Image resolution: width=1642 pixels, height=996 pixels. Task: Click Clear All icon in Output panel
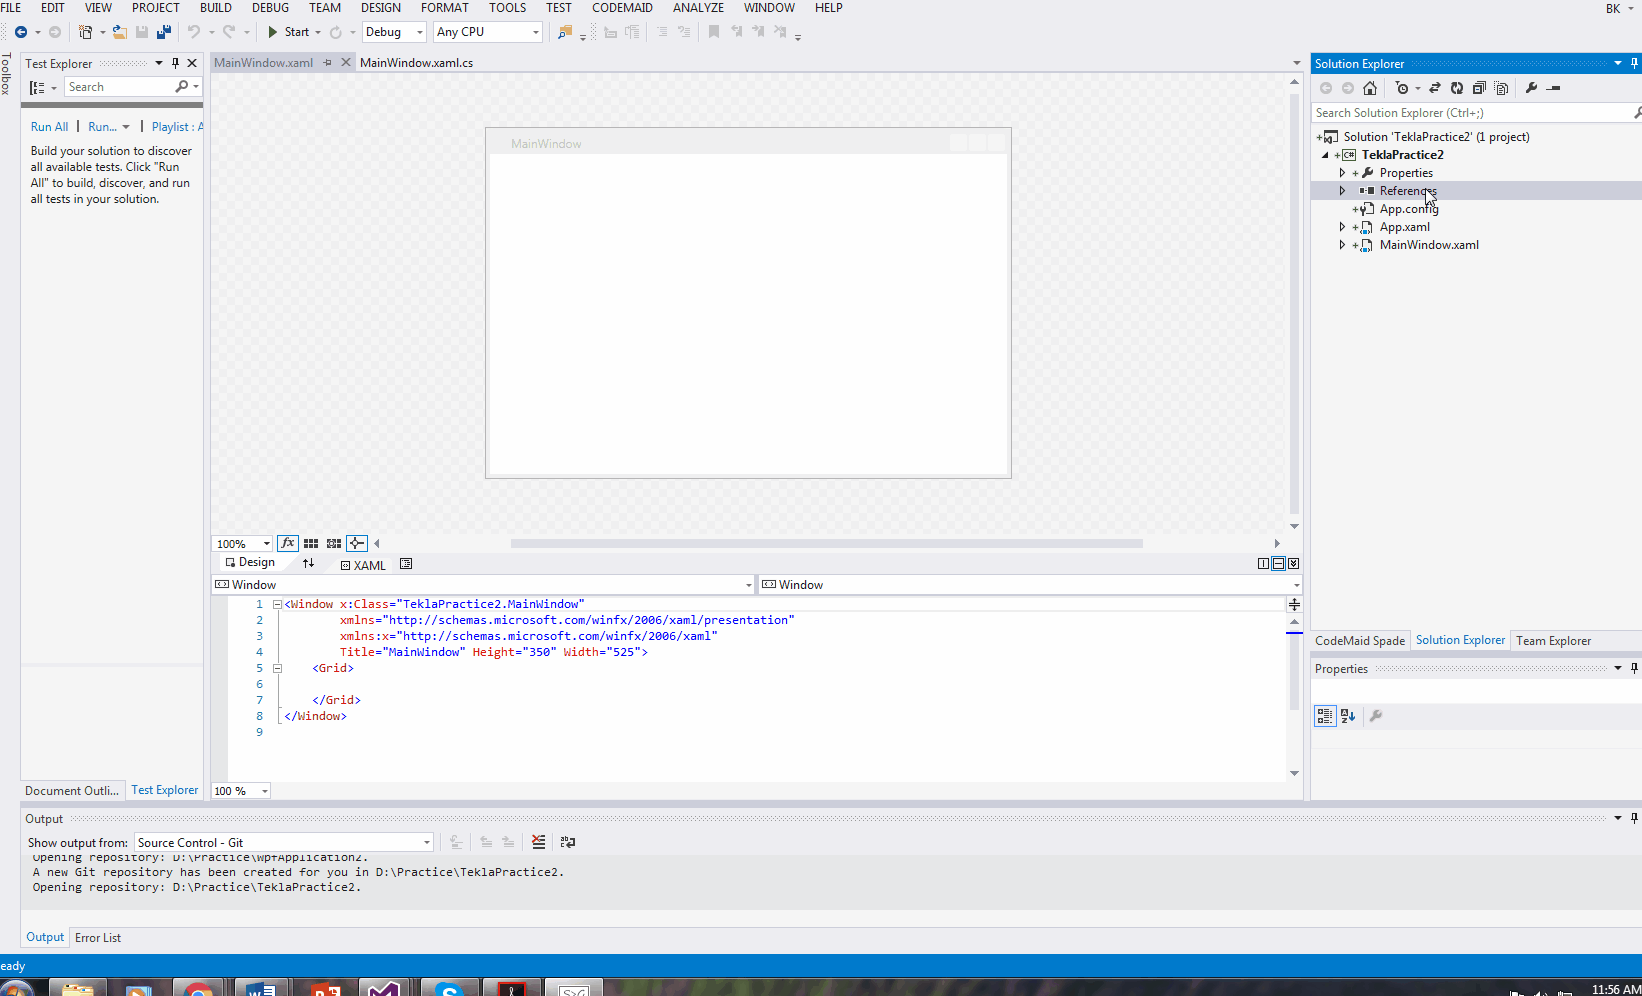[x=539, y=842]
